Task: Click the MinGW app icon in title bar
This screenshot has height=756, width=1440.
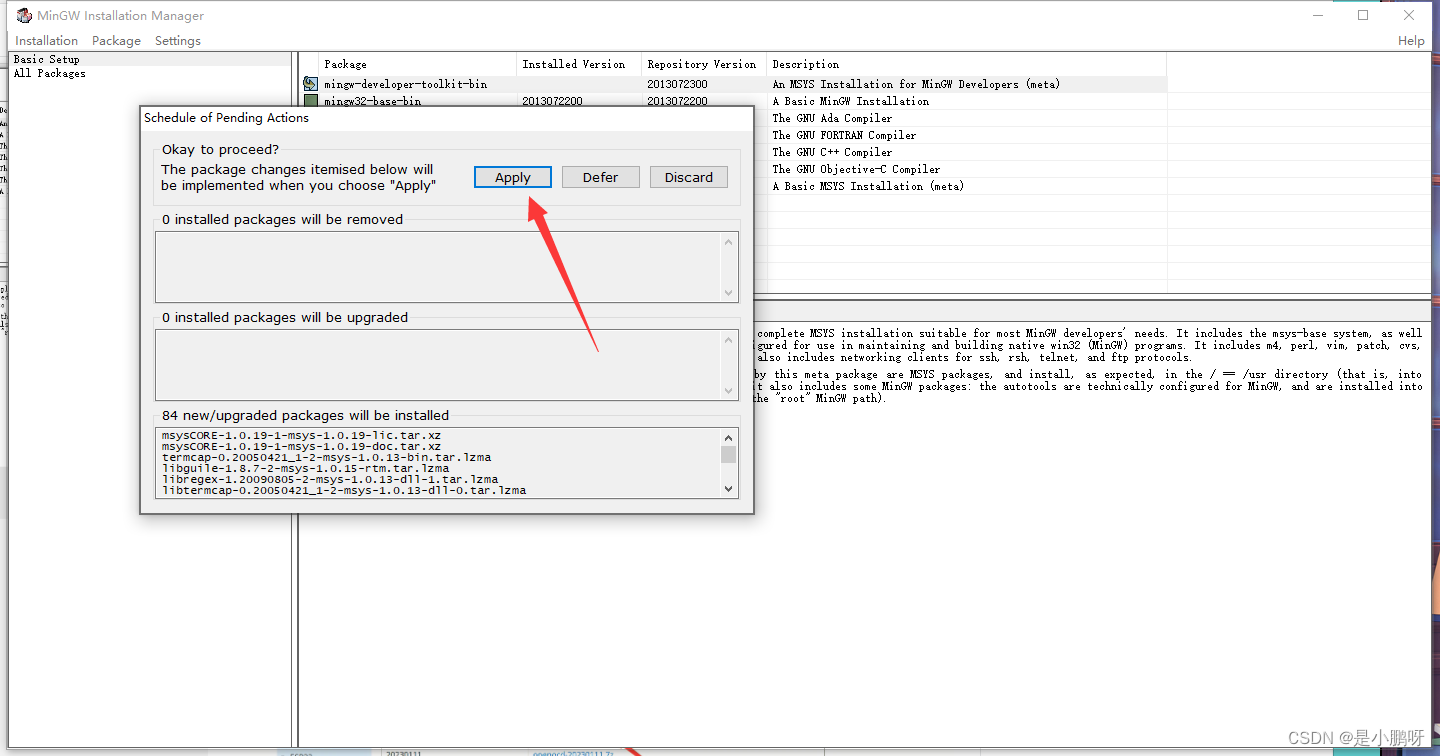Action: point(24,15)
